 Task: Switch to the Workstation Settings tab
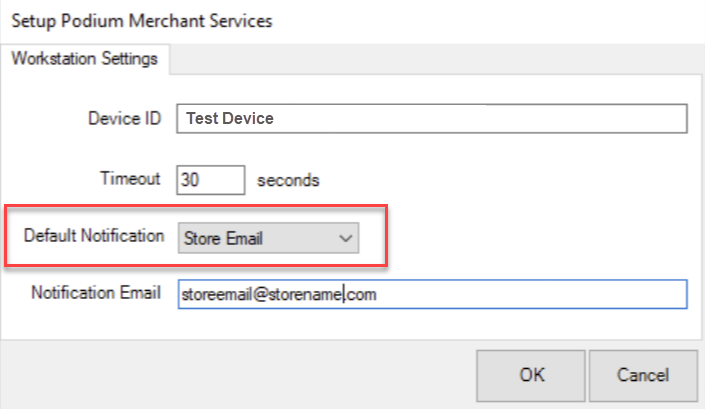[x=84, y=59]
